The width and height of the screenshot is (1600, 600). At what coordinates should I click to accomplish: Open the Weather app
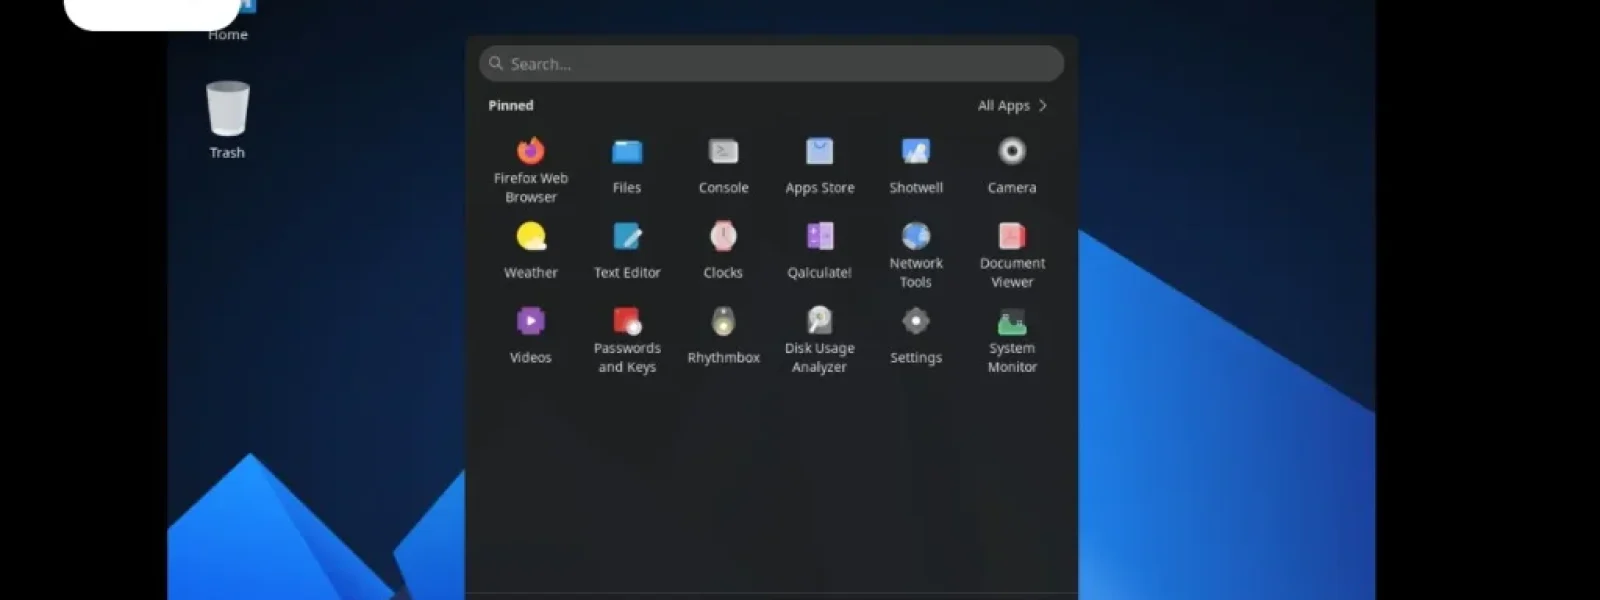[531, 236]
